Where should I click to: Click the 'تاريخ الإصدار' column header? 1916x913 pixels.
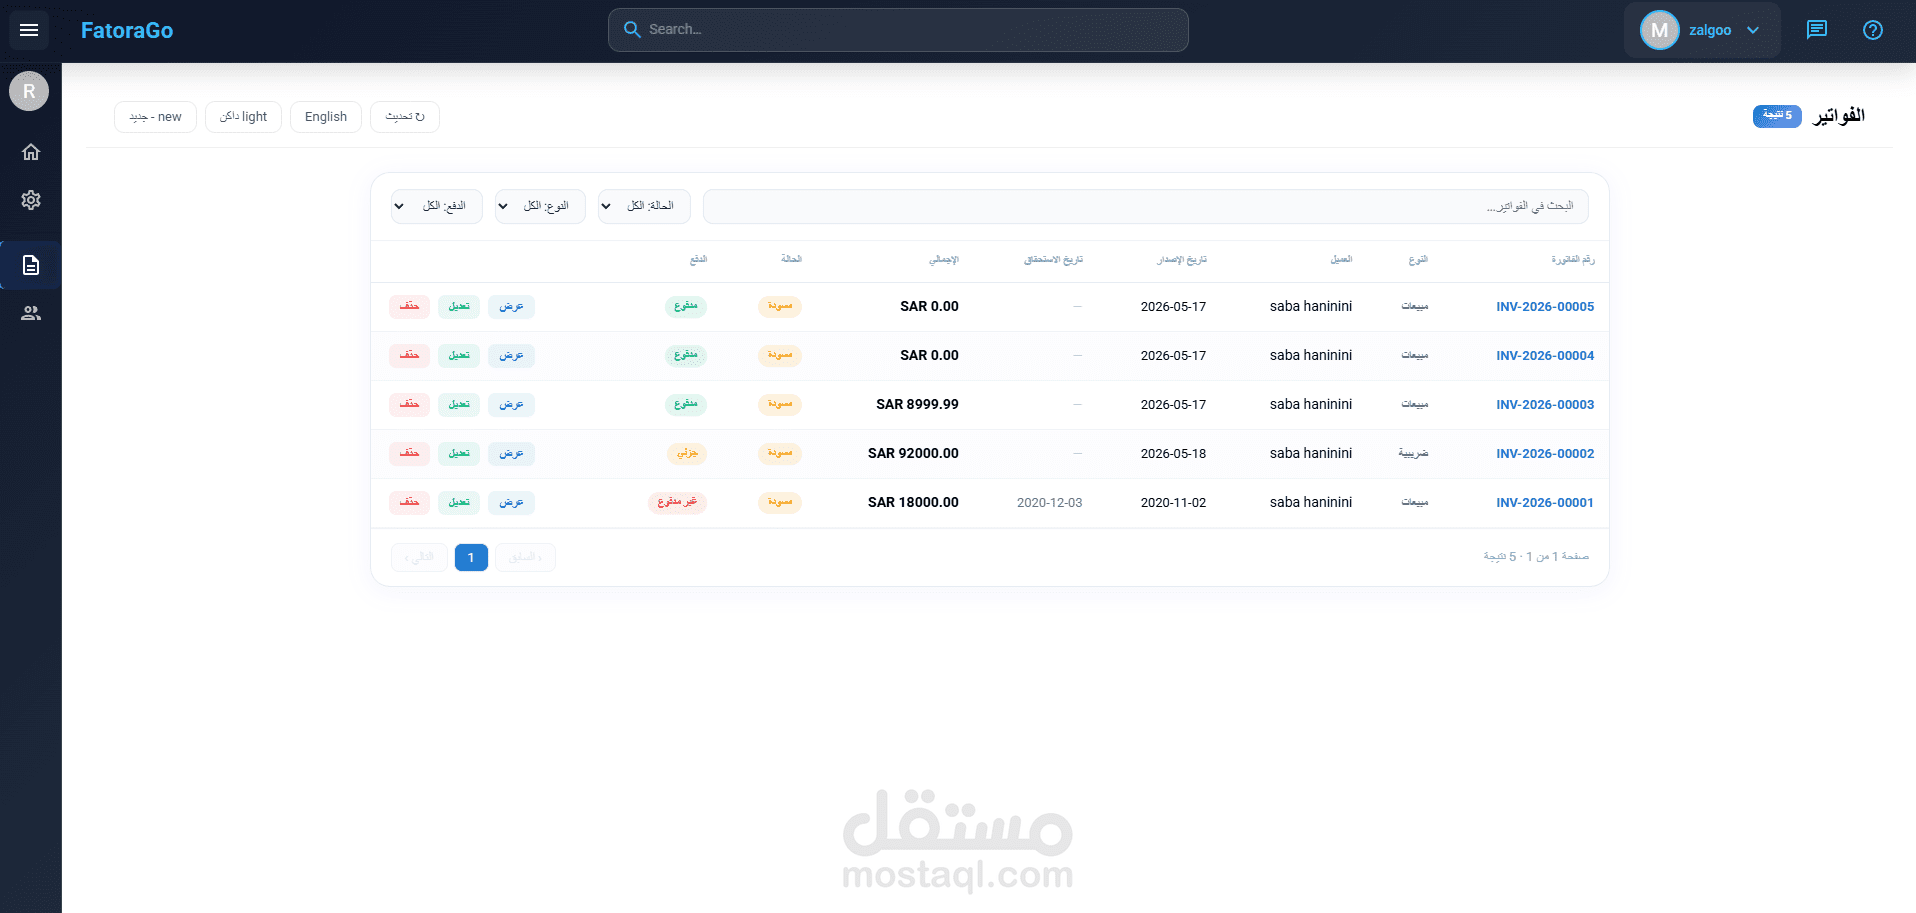pos(1182,260)
